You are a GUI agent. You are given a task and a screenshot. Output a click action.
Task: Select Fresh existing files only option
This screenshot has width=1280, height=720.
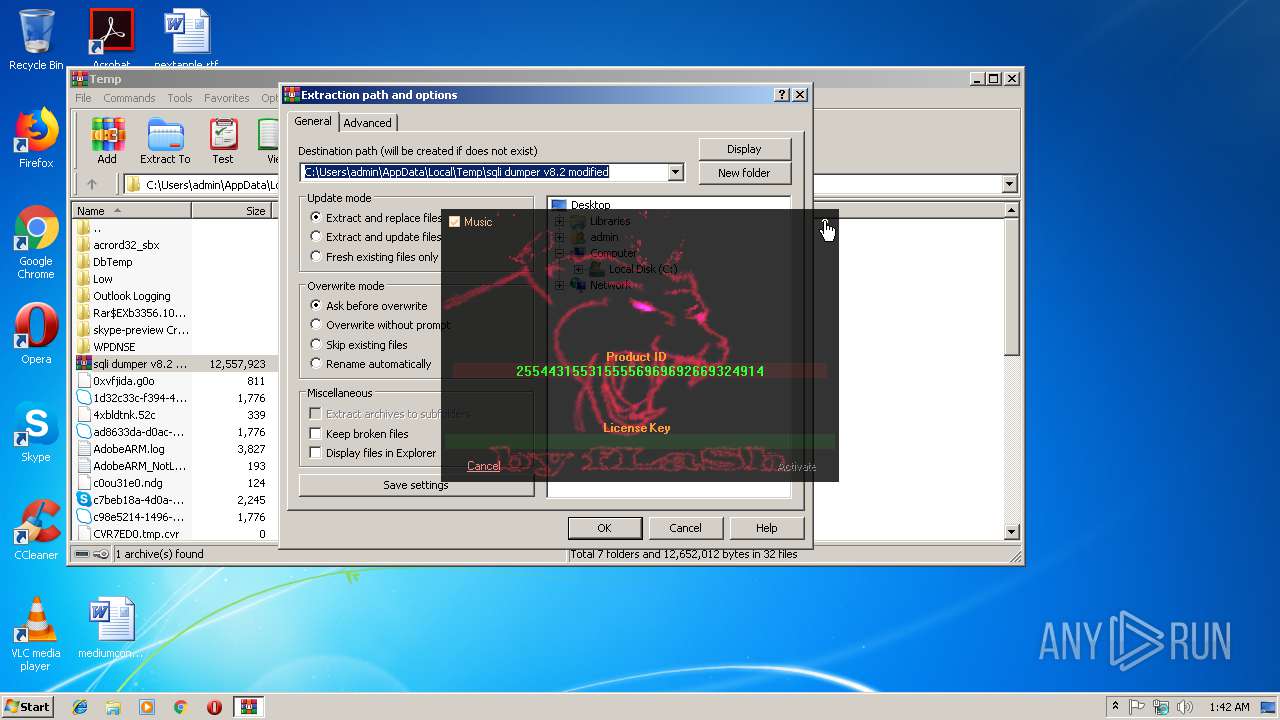pos(374,257)
